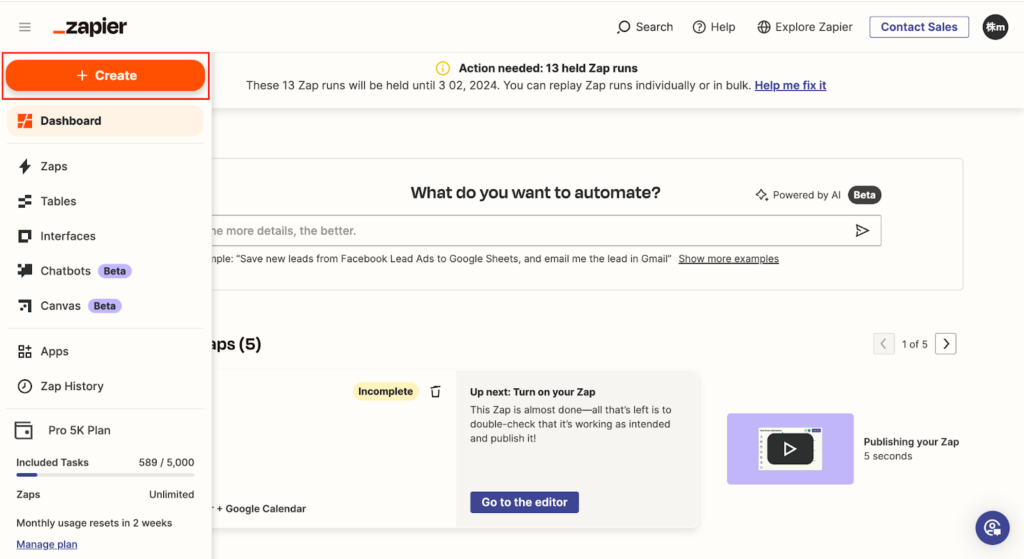Viewport: 1024px width, 559px height.
Task: Open the hamburger menu icon
Action: pos(25,27)
